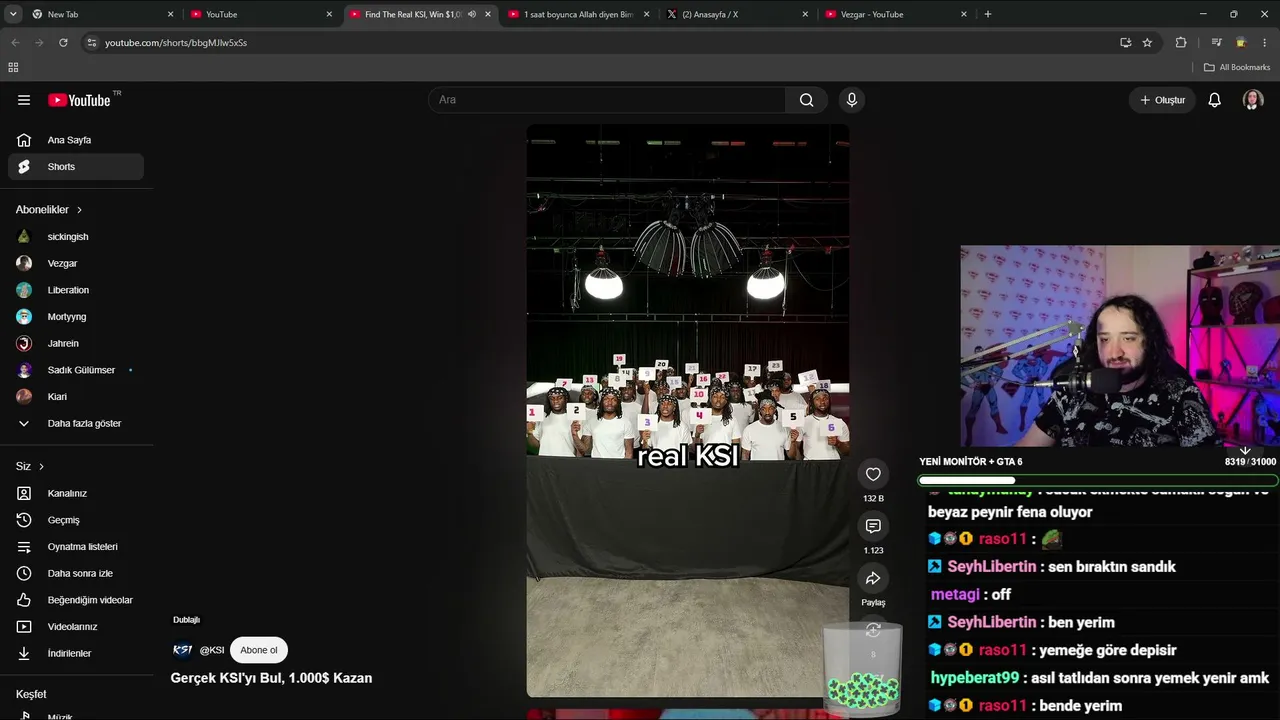Switch to the YouTube tab
1280x720 pixels.
point(260,14)
